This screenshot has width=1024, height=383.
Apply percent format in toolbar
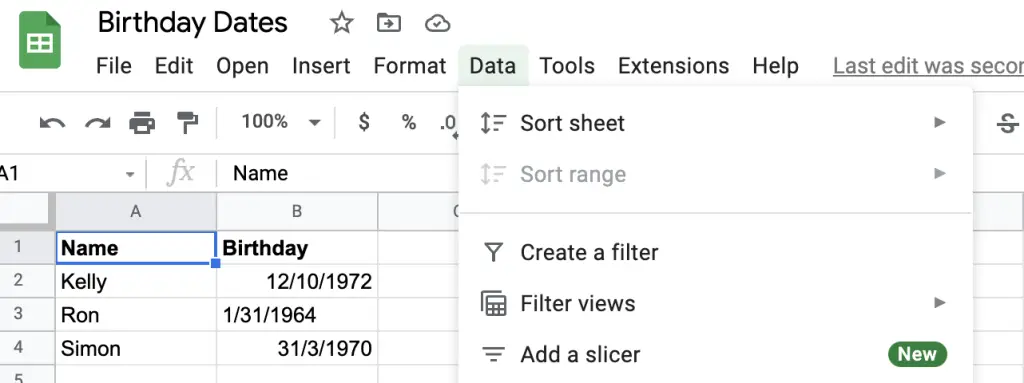pyautogui.click(x=409, y=122)
